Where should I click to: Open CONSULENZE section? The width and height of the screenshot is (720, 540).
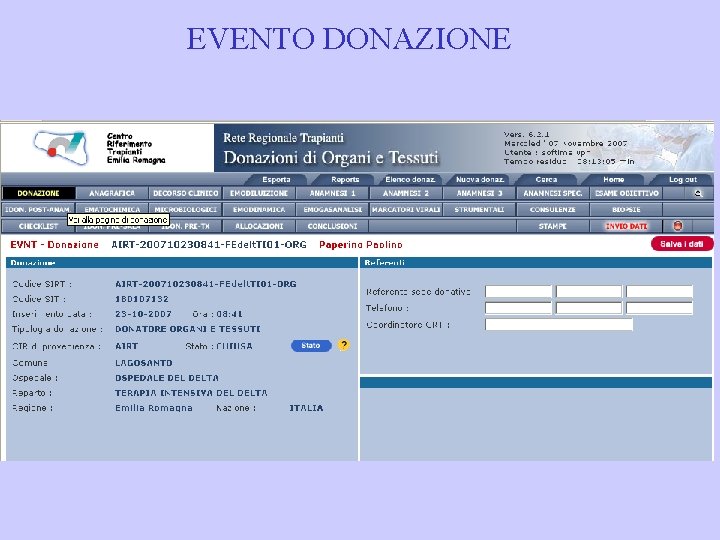(x=553, y=209)
